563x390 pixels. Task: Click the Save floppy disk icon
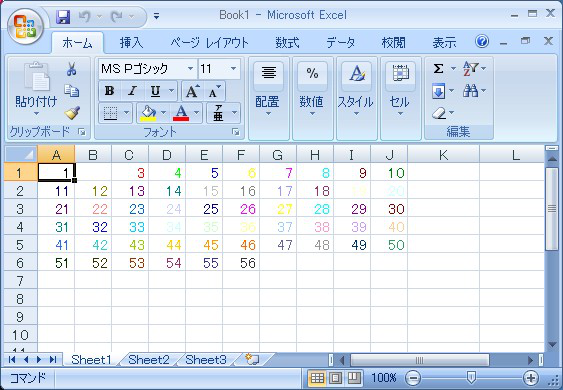[x=63, y=17]
